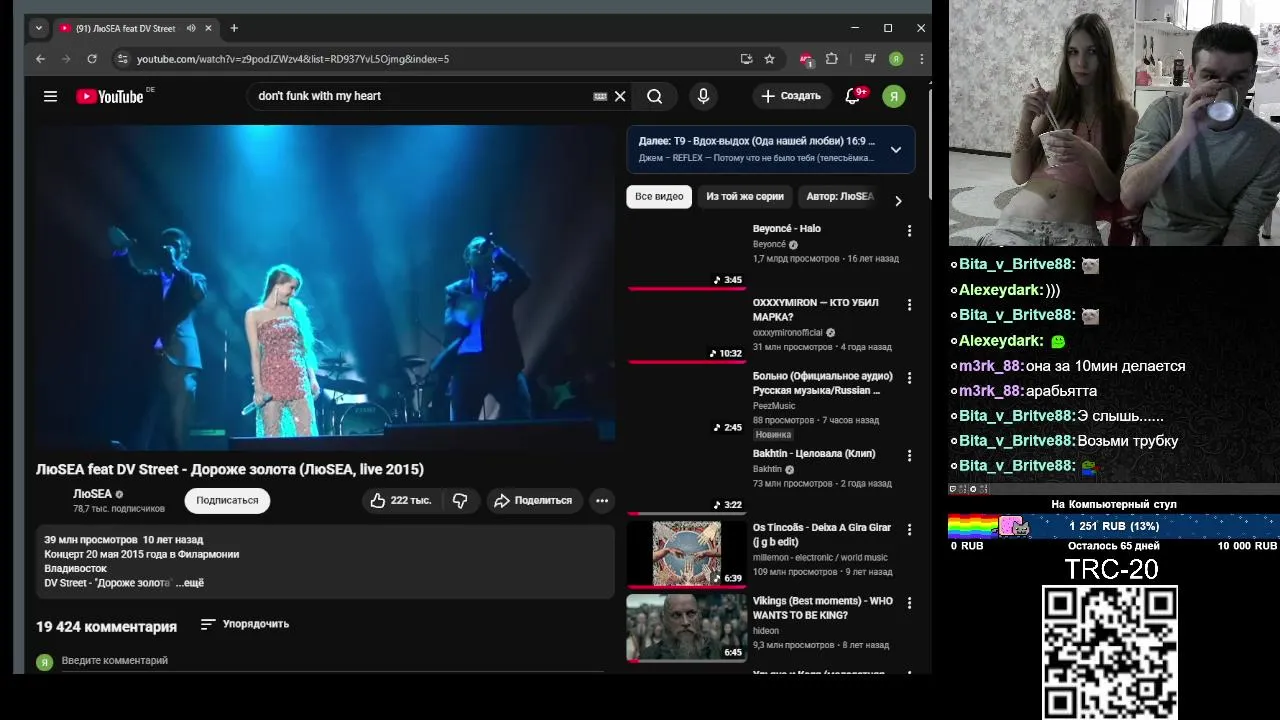Click the install/cast icon in address bar

pos(746,59)
